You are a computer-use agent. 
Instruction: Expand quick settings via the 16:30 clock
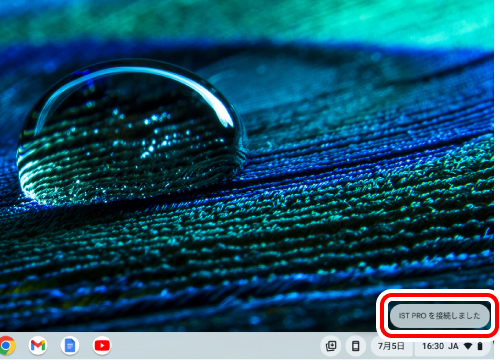point(433,346)
